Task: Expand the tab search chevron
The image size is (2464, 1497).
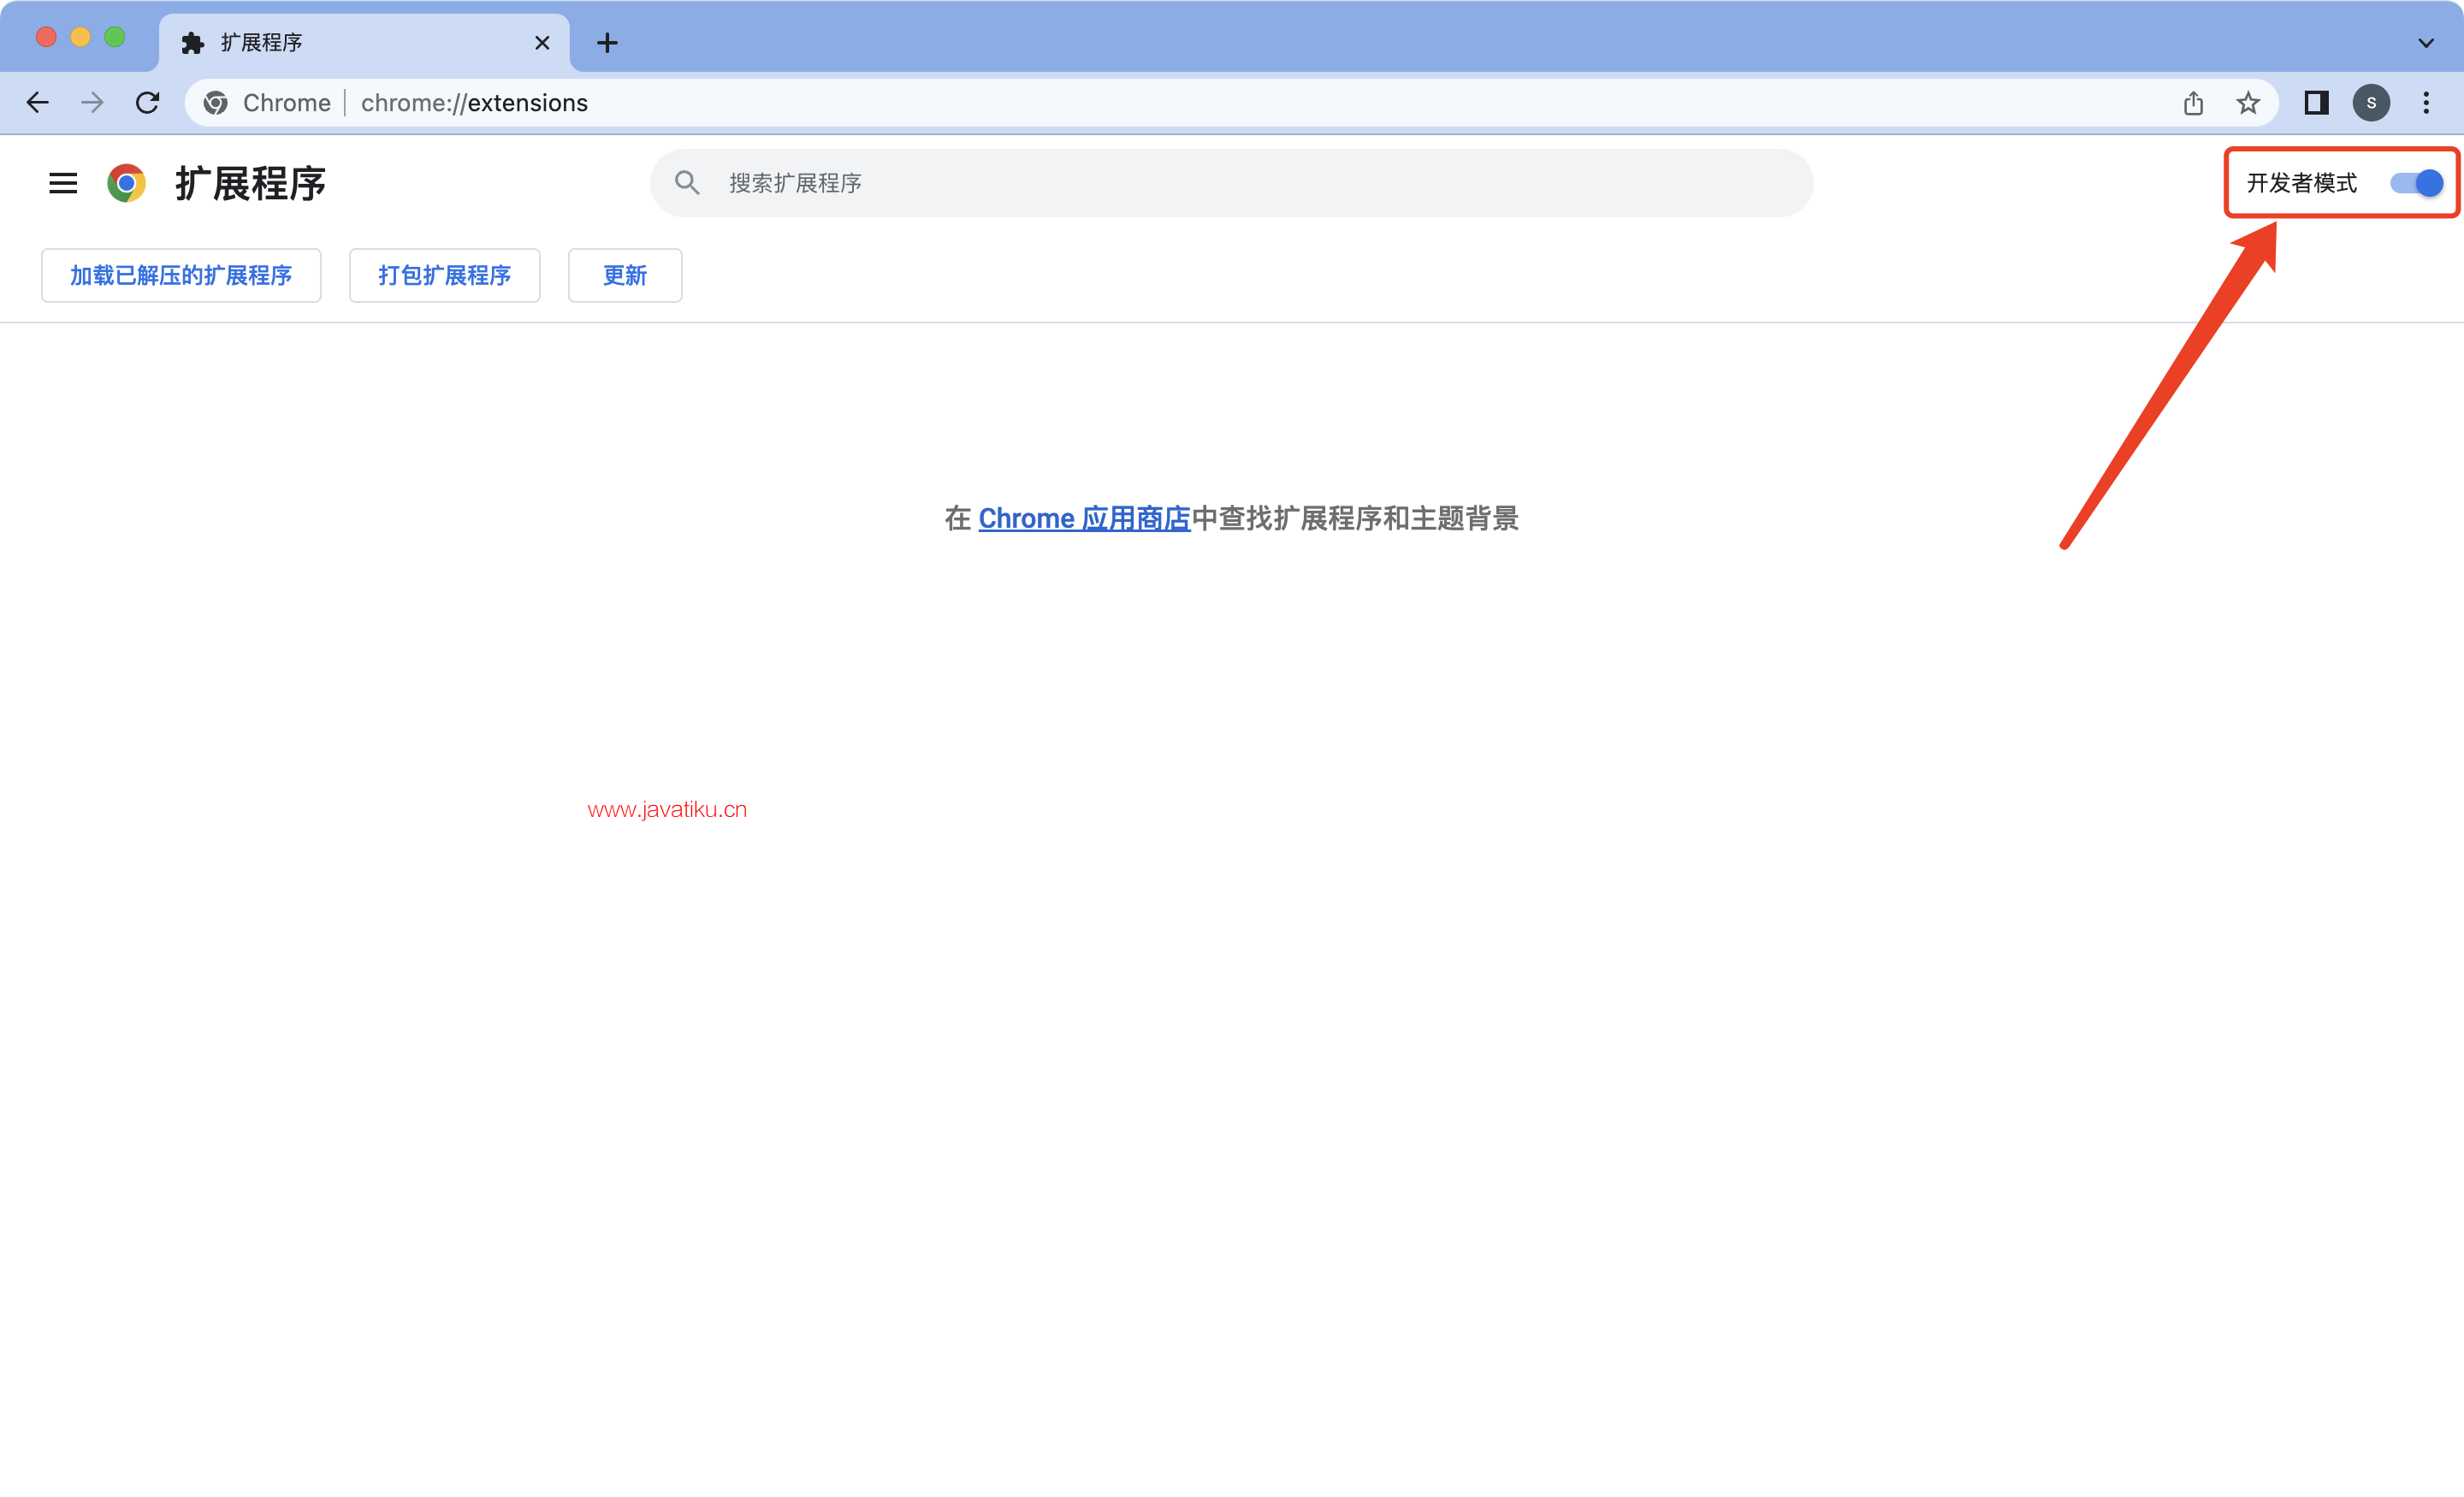Action: pos(2426,43)
